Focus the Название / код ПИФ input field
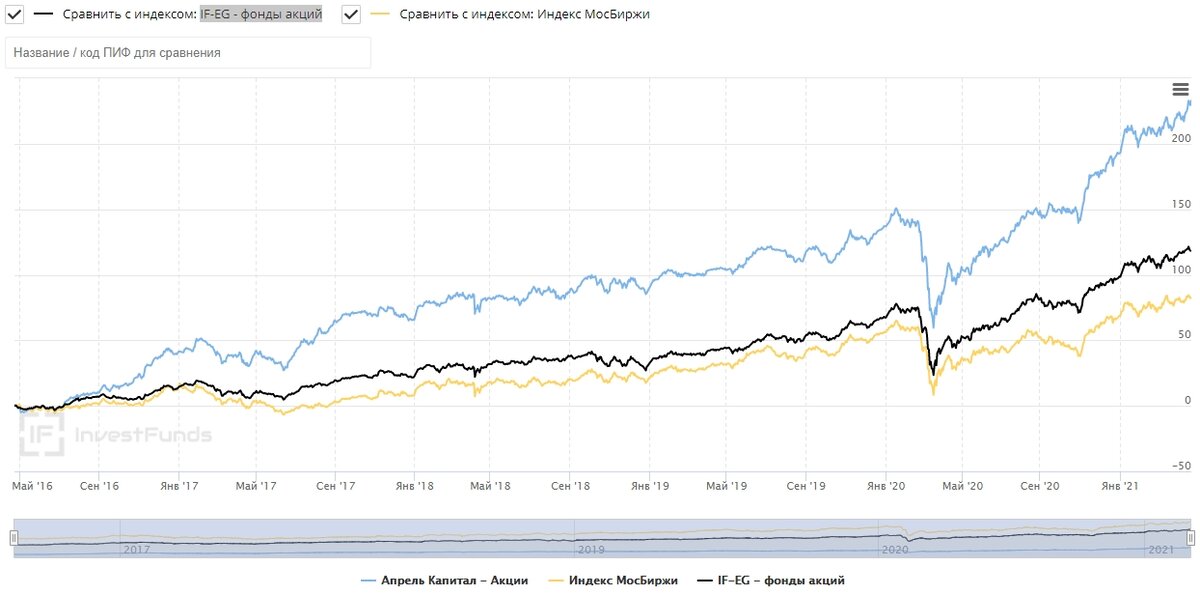This screenshot has width=1200, height=595. (188, 53)
